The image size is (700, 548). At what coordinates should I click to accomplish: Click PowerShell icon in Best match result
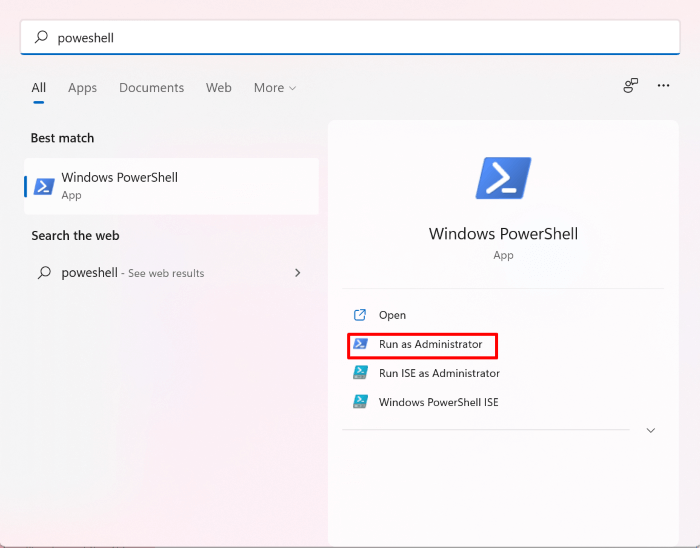point(44,186)
